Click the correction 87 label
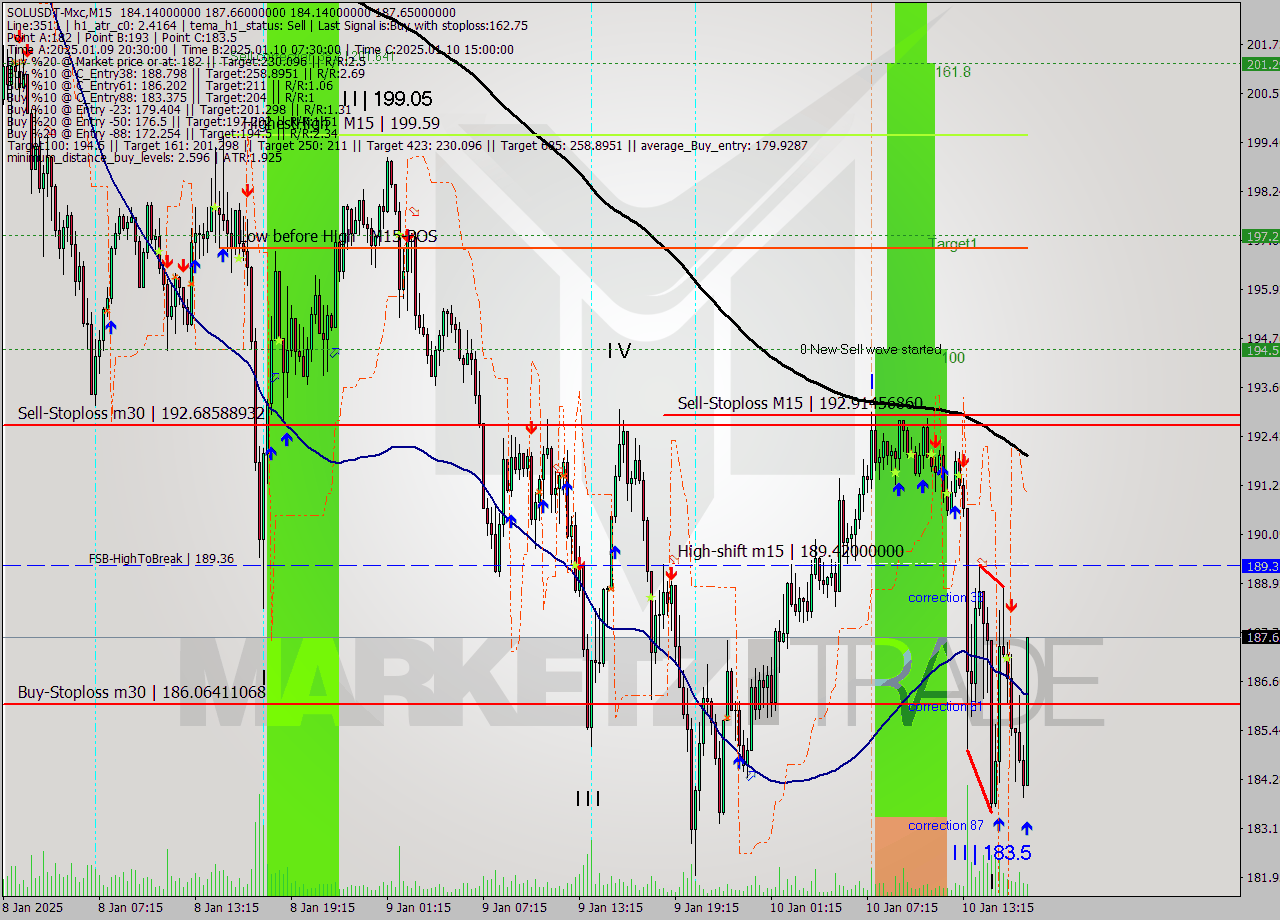The image size is (1280, 920). pyautogui.click(x=945, y=826)
